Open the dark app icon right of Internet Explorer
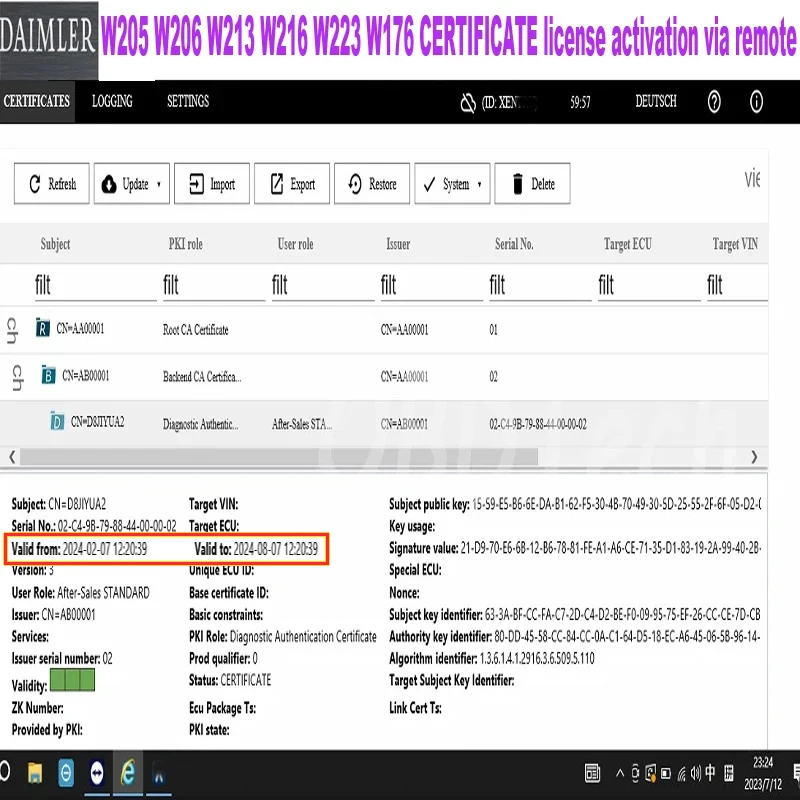This screenshot has height=800, width=800. (159, 775)
